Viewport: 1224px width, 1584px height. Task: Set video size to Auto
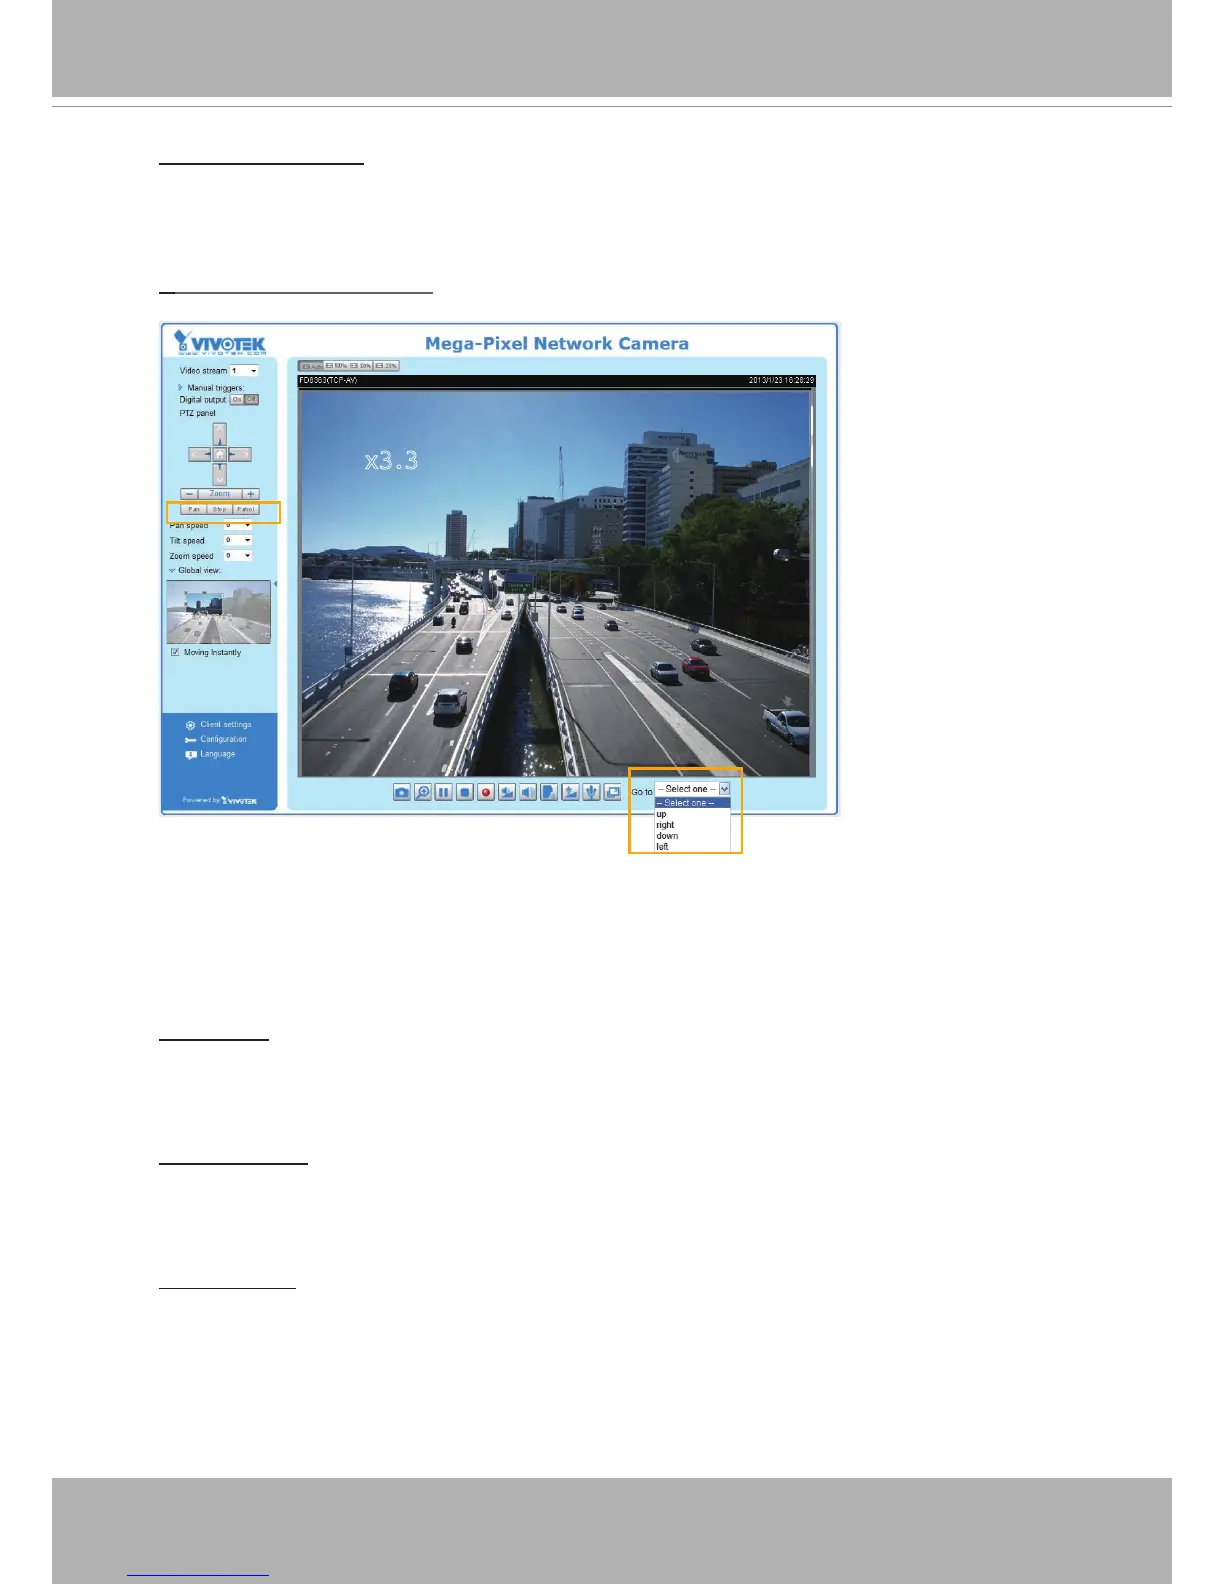tap(312, 366)
